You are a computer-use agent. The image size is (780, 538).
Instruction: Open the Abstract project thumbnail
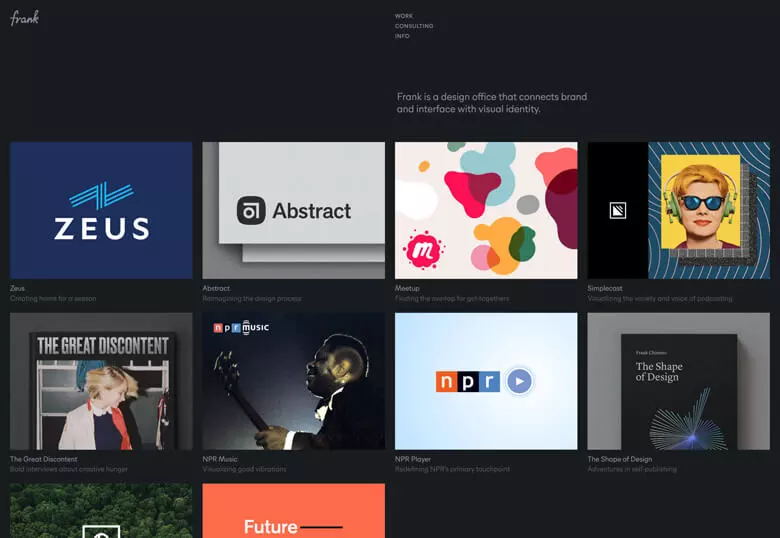click(293, 210)
